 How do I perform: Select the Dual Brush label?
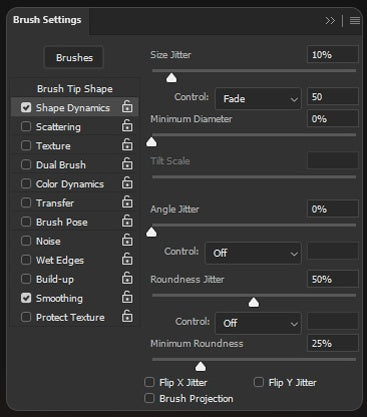tap(61, 165)
